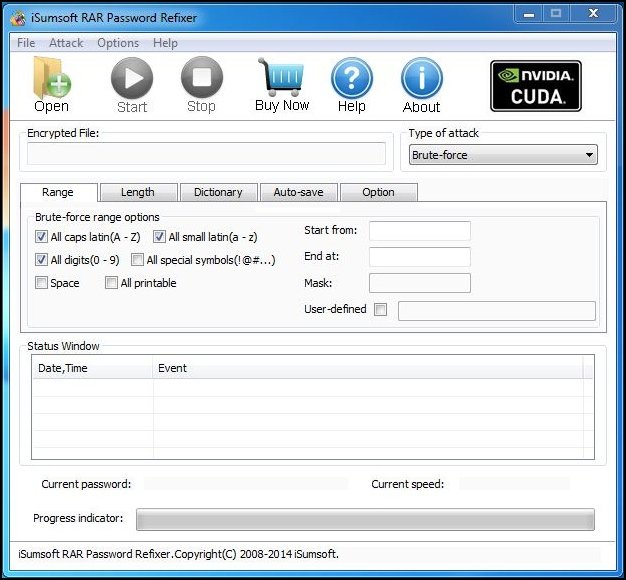Click the Event column header
Screen dimensions: 626x580
(368, 368)
